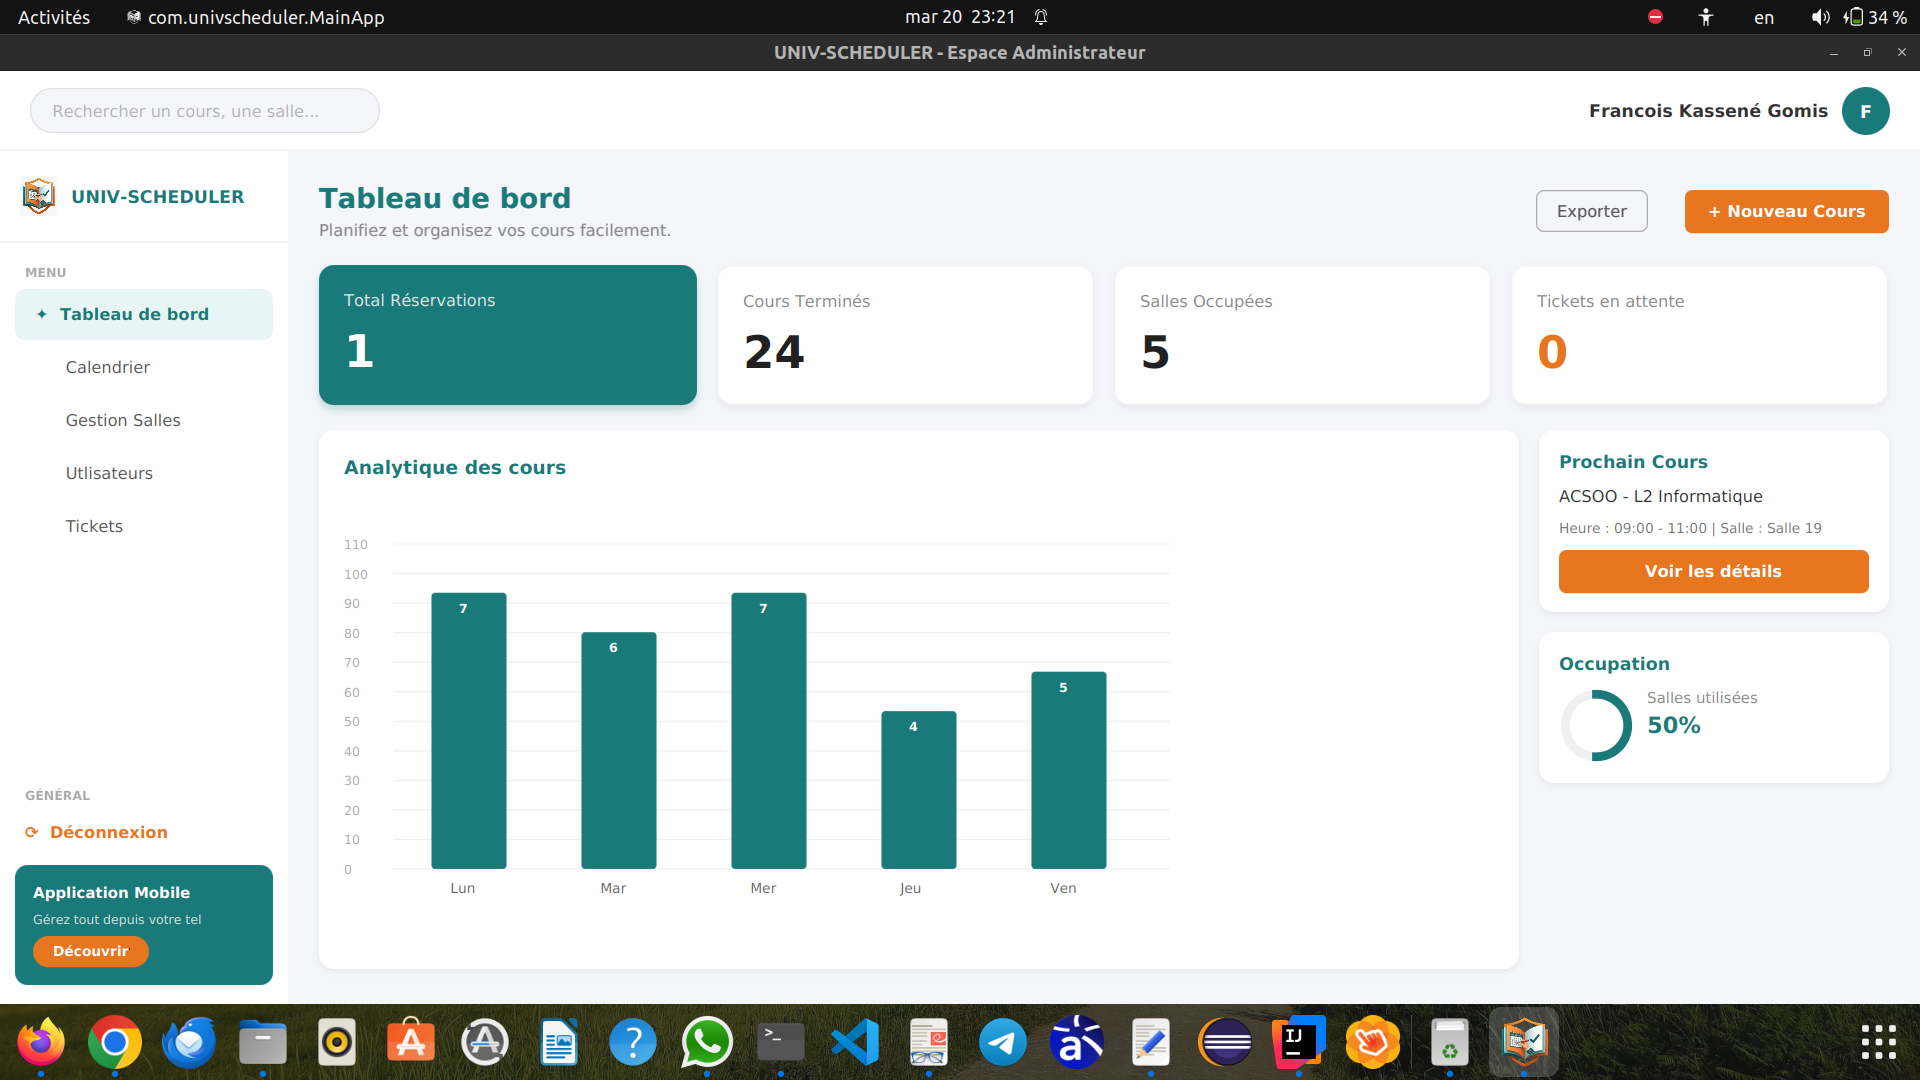
Task: Open Rhythmbox from the dock
Action: (x=337, y=1042)
